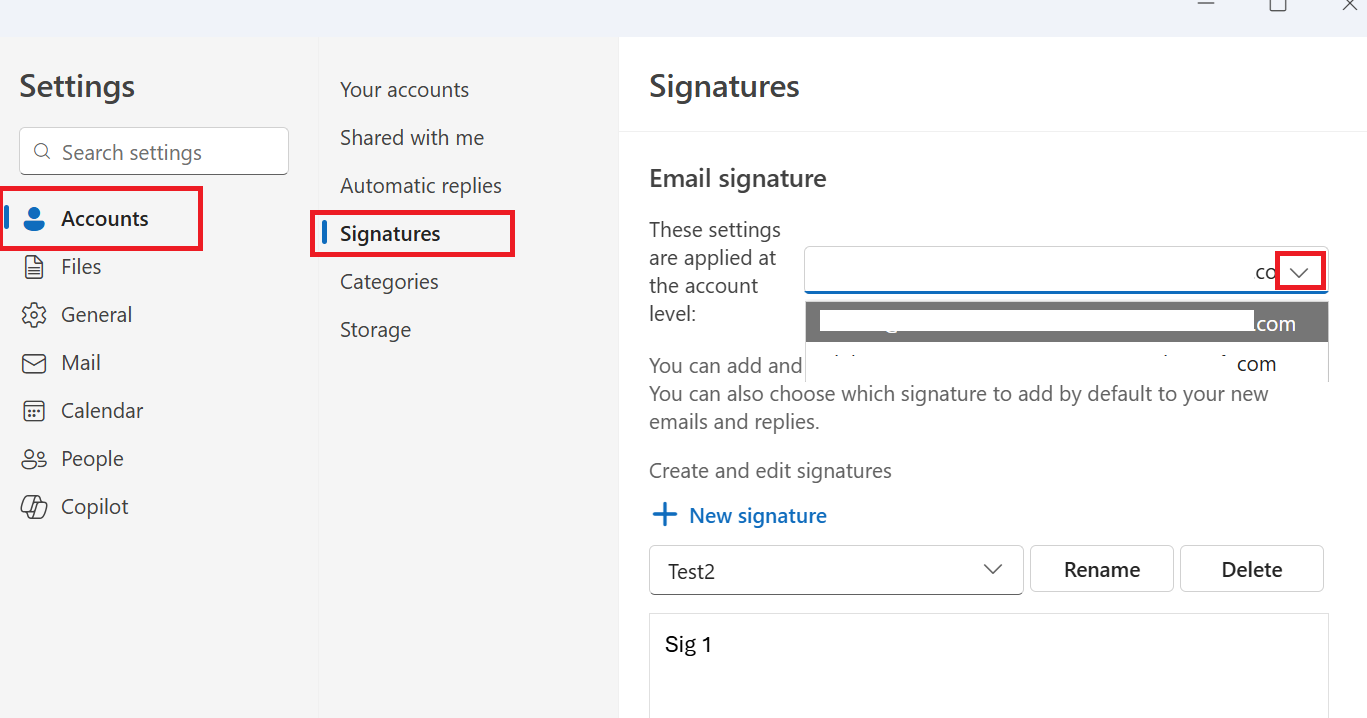Click the Accounts person icon
1367x718 pixels.
tap(35, 219)
